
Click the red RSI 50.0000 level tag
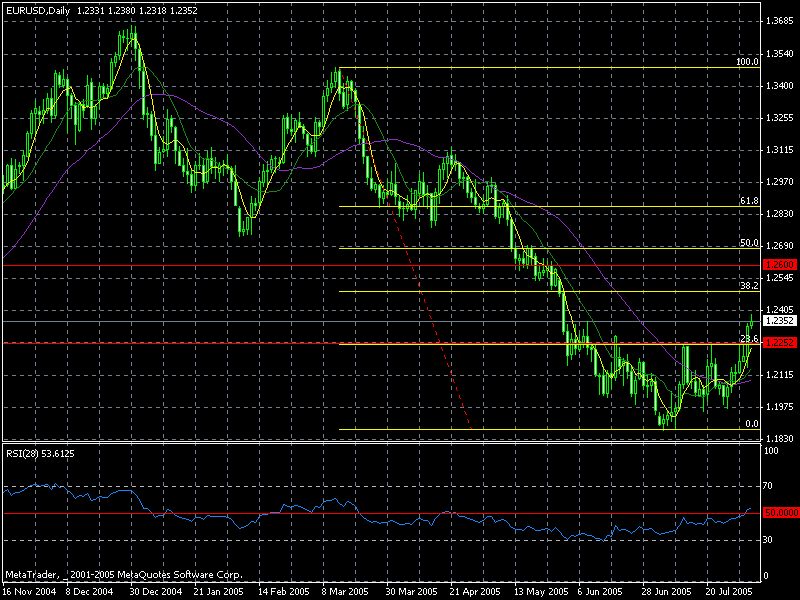pos(780,513)
